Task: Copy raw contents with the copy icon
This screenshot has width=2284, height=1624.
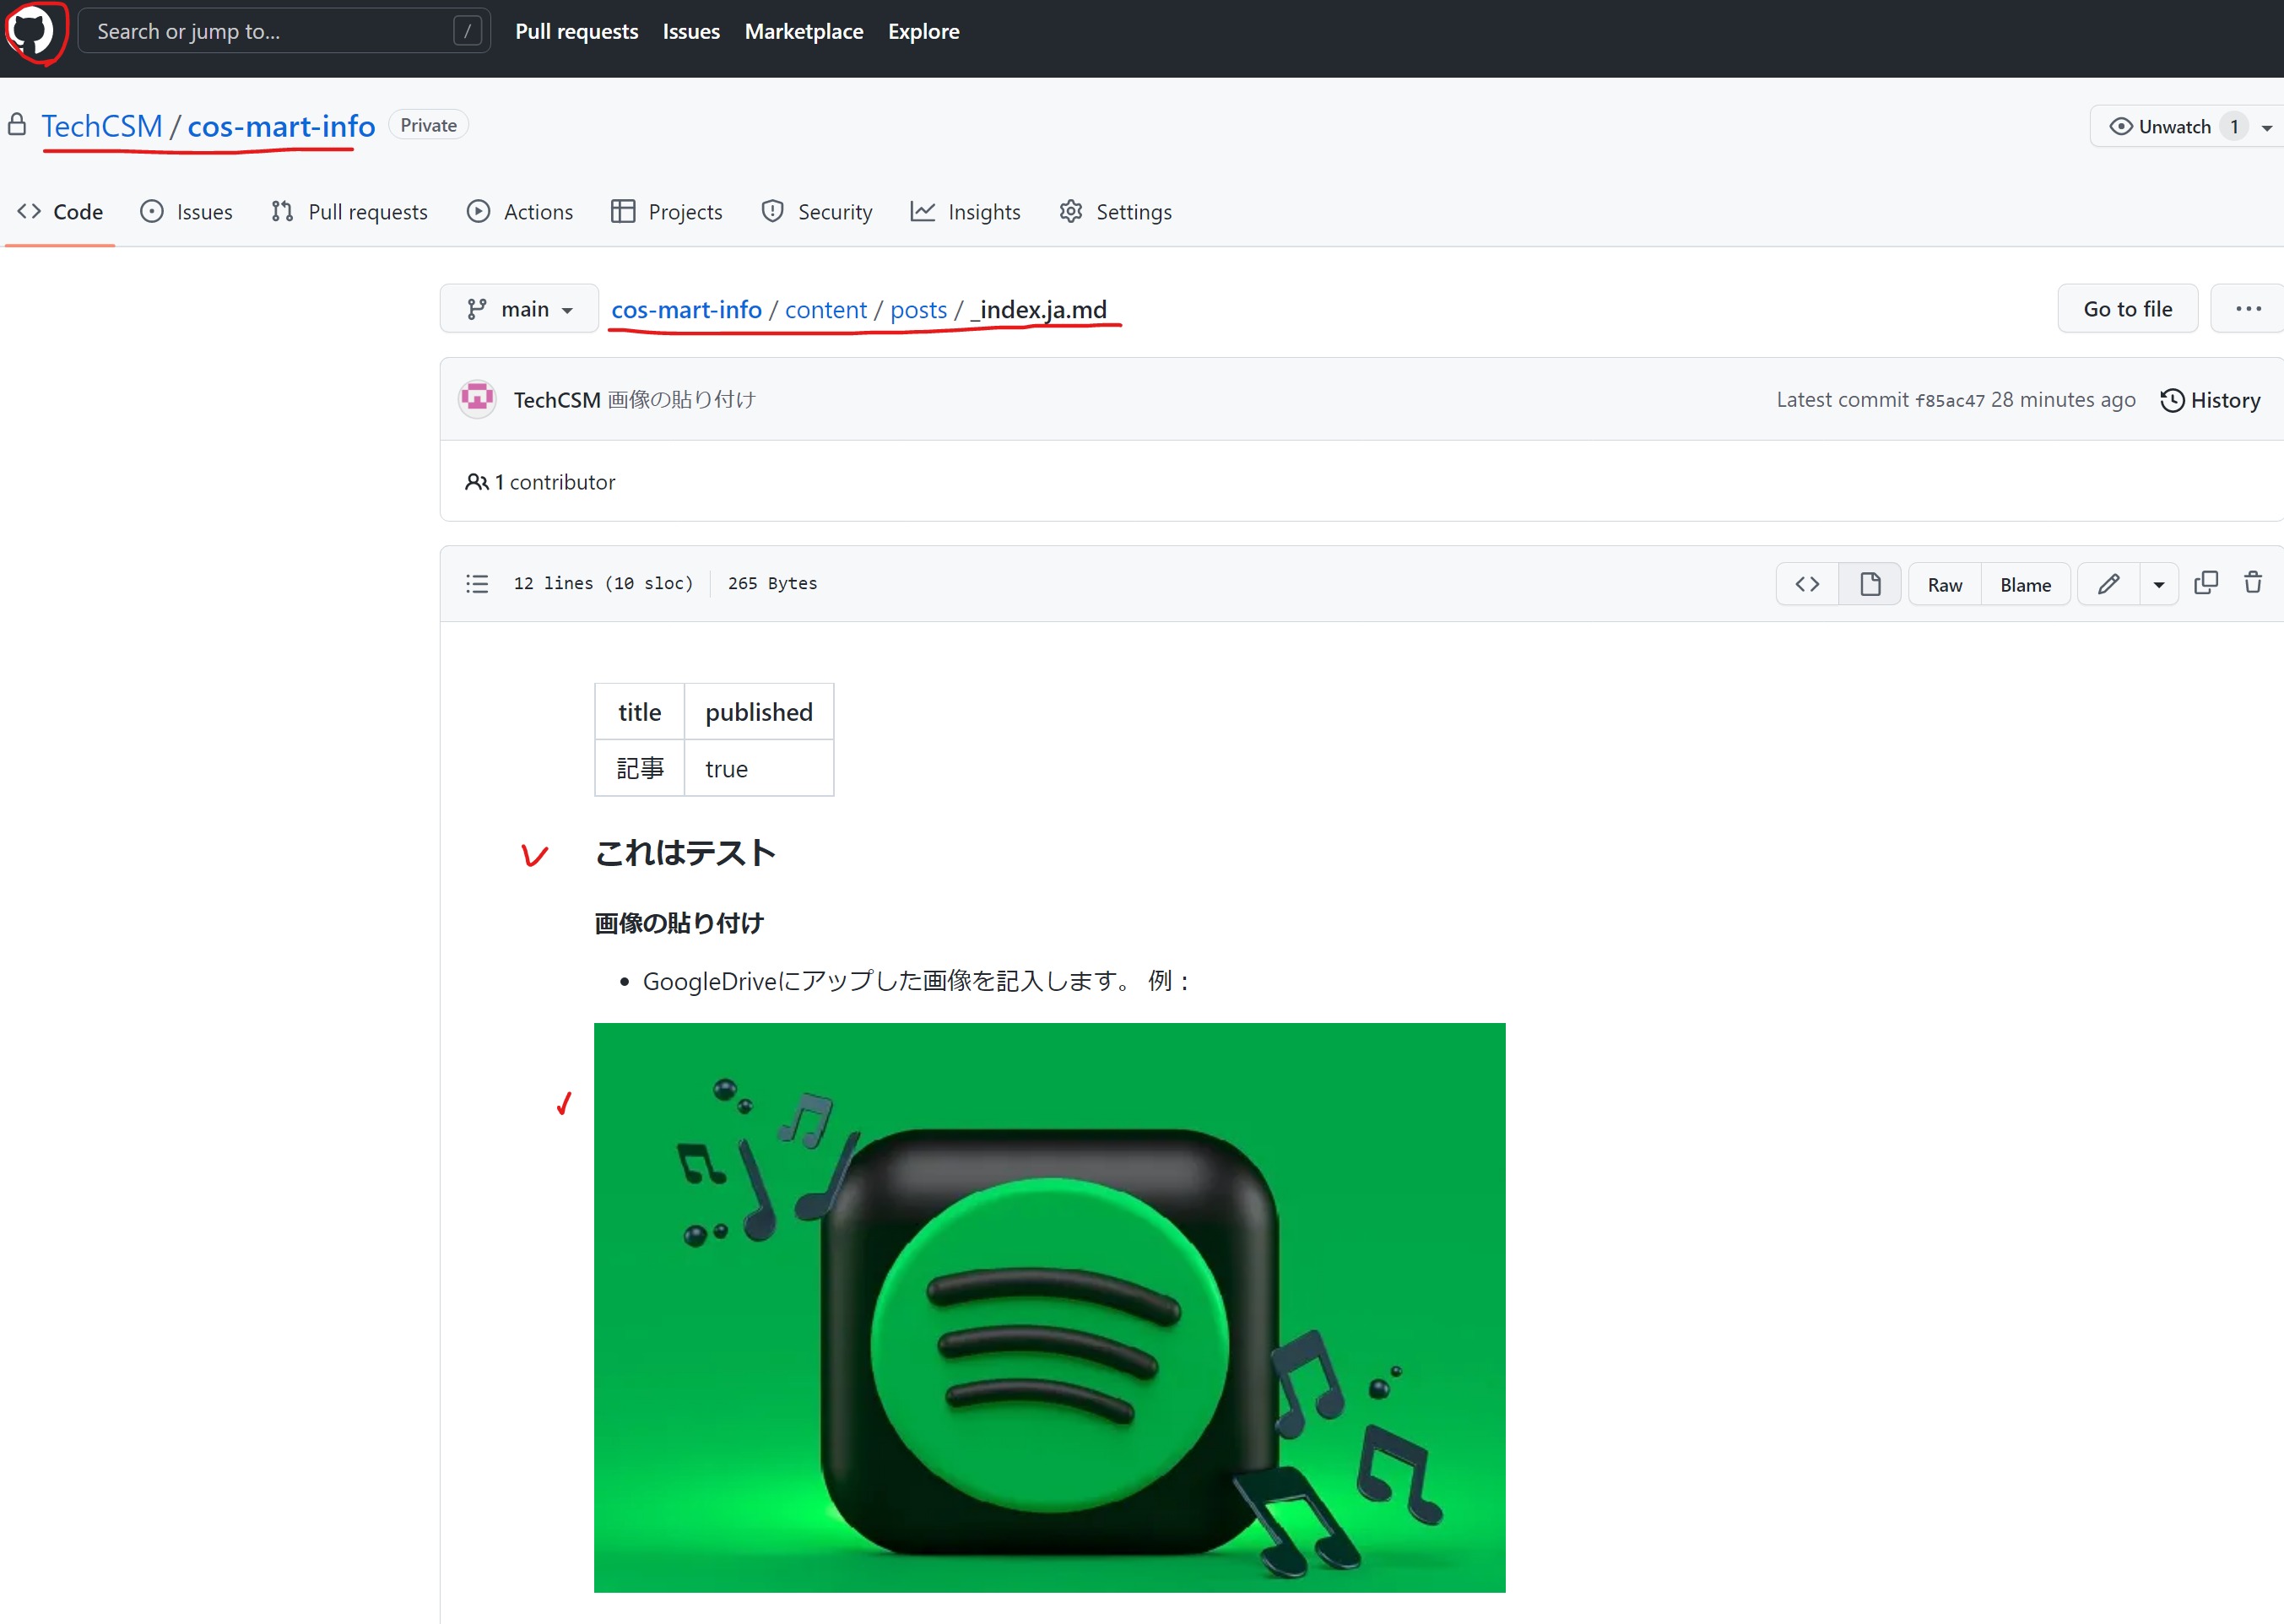Action: pos(2205,583)
